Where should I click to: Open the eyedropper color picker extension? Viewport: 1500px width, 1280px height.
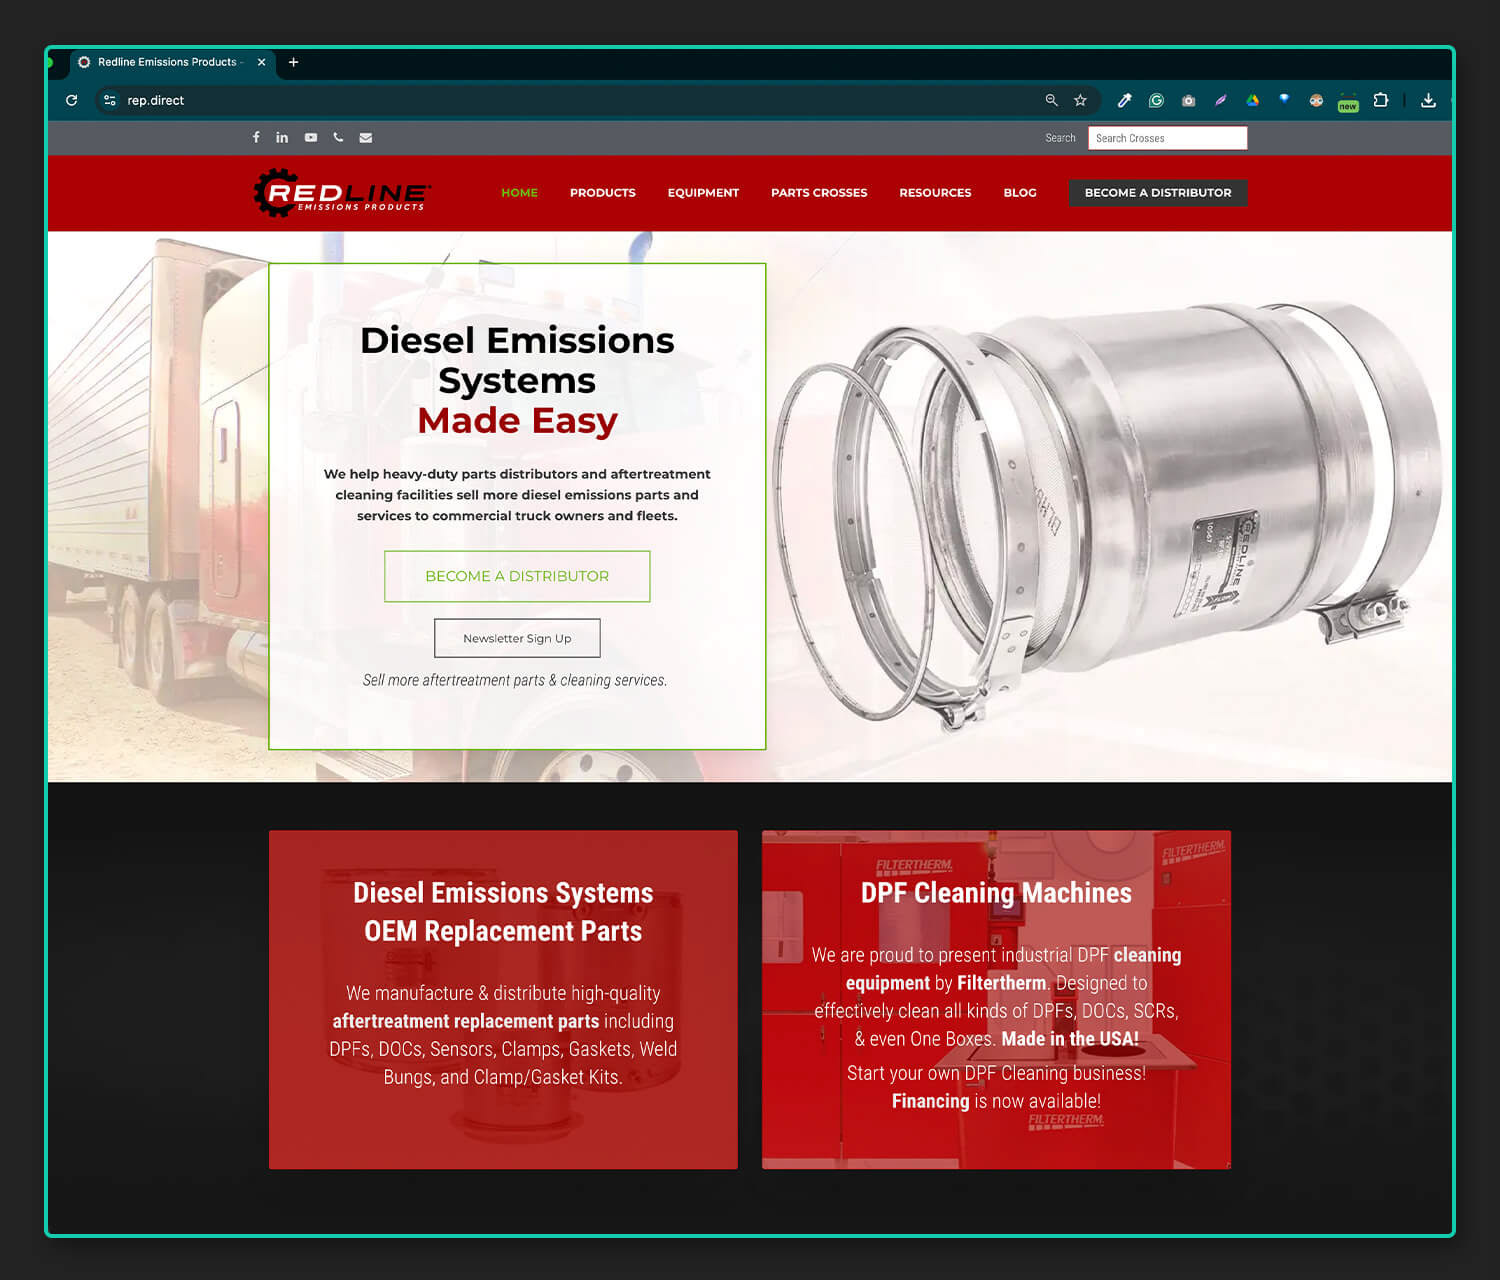pyautogui.click(x=1124, y=100)
